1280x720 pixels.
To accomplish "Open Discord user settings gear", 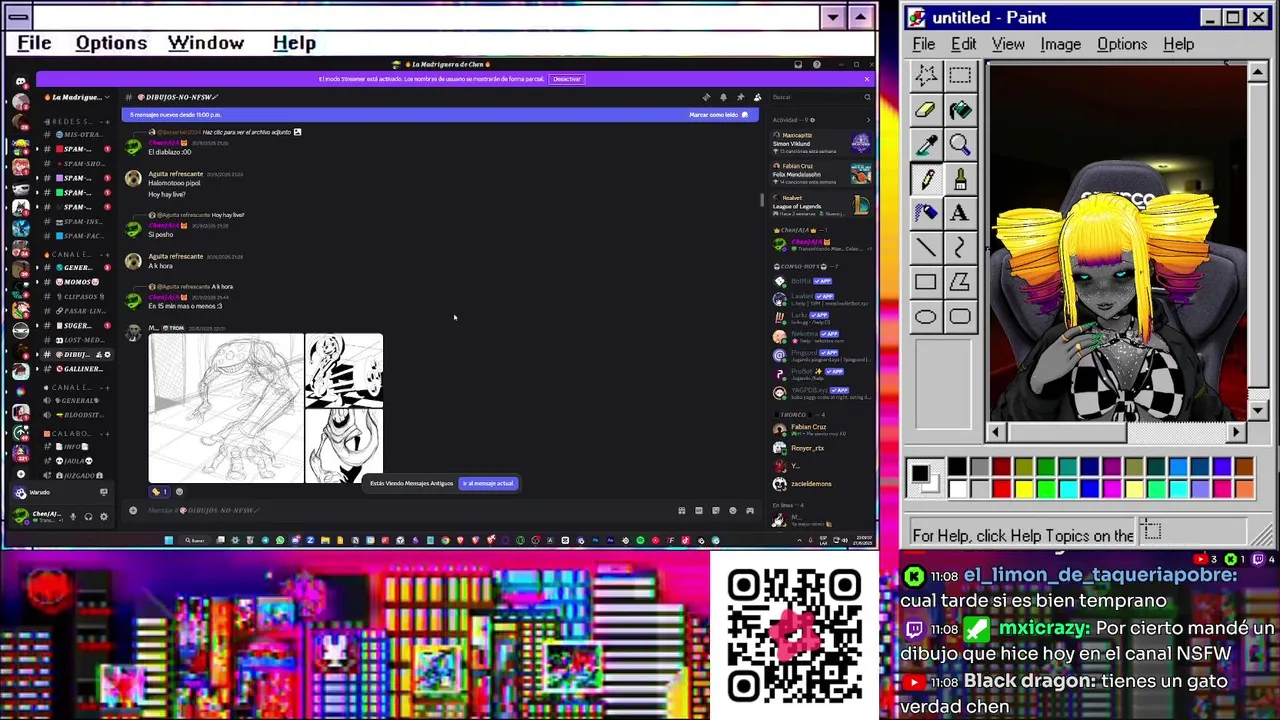I will pos(103,516).
